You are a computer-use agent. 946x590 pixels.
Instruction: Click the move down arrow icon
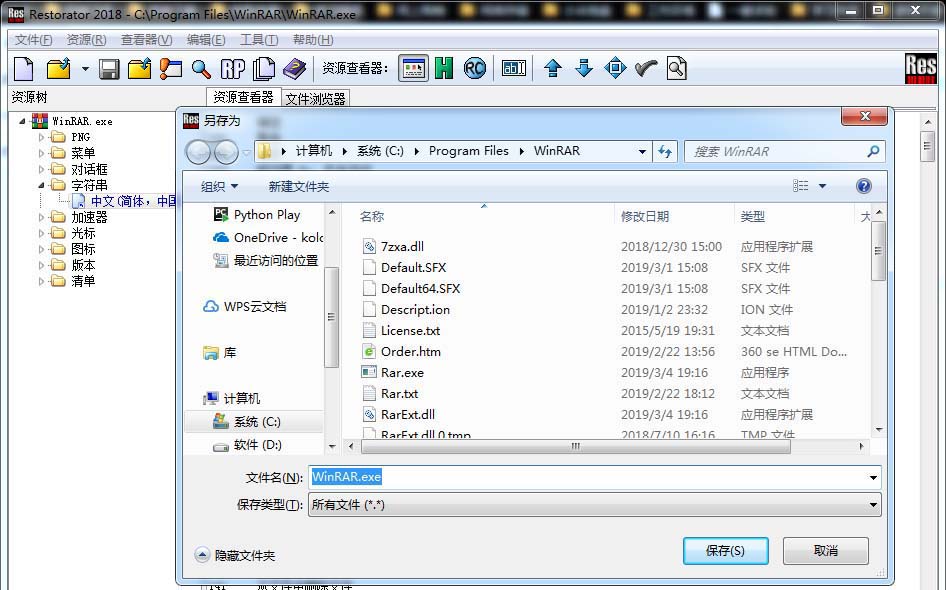click(x=584, y=68)
